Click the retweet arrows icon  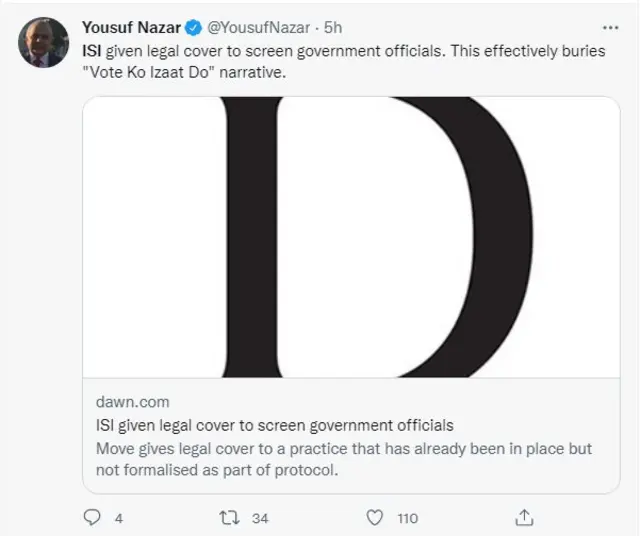(x=229, y=517)
